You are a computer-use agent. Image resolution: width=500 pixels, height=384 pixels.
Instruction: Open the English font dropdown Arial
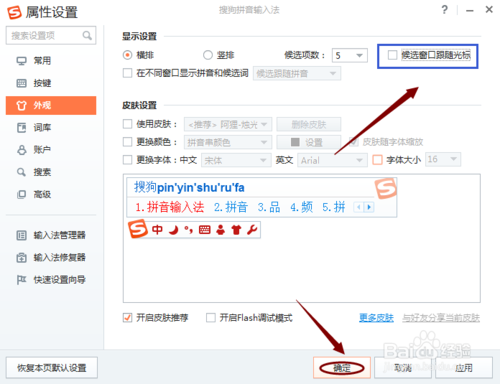332,161
